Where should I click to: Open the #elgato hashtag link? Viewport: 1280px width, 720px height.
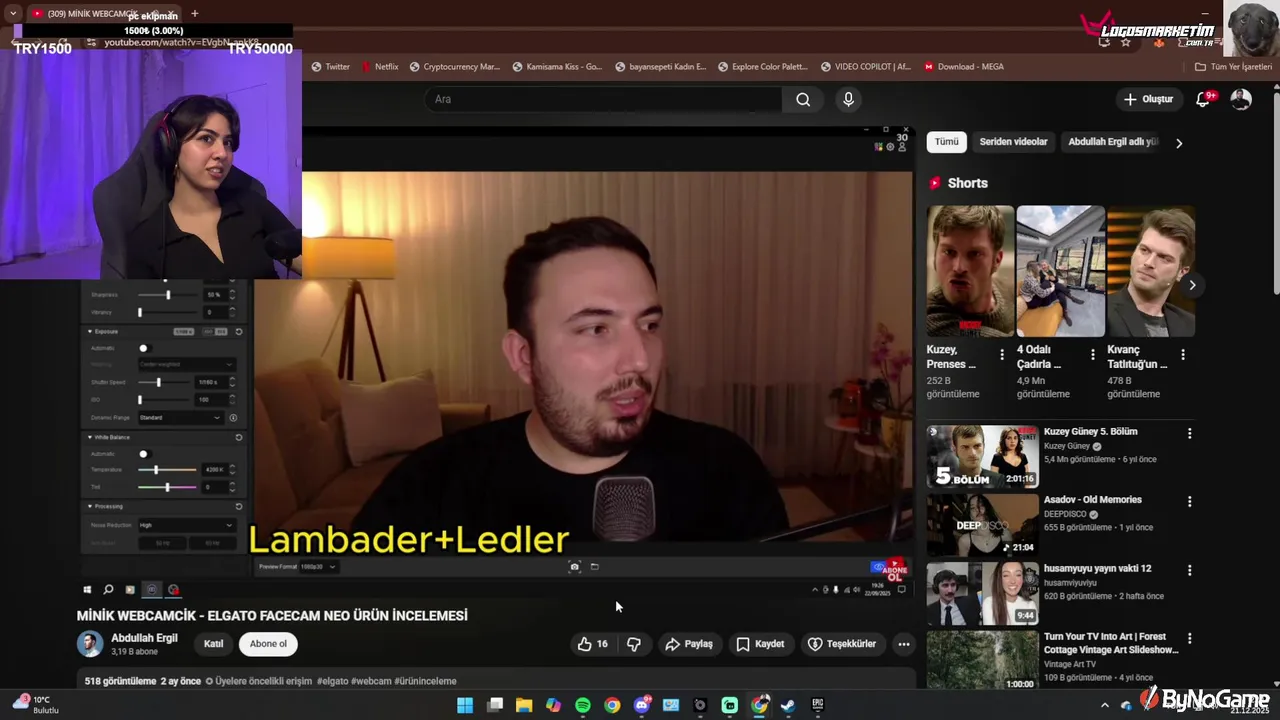pos(332,681)
